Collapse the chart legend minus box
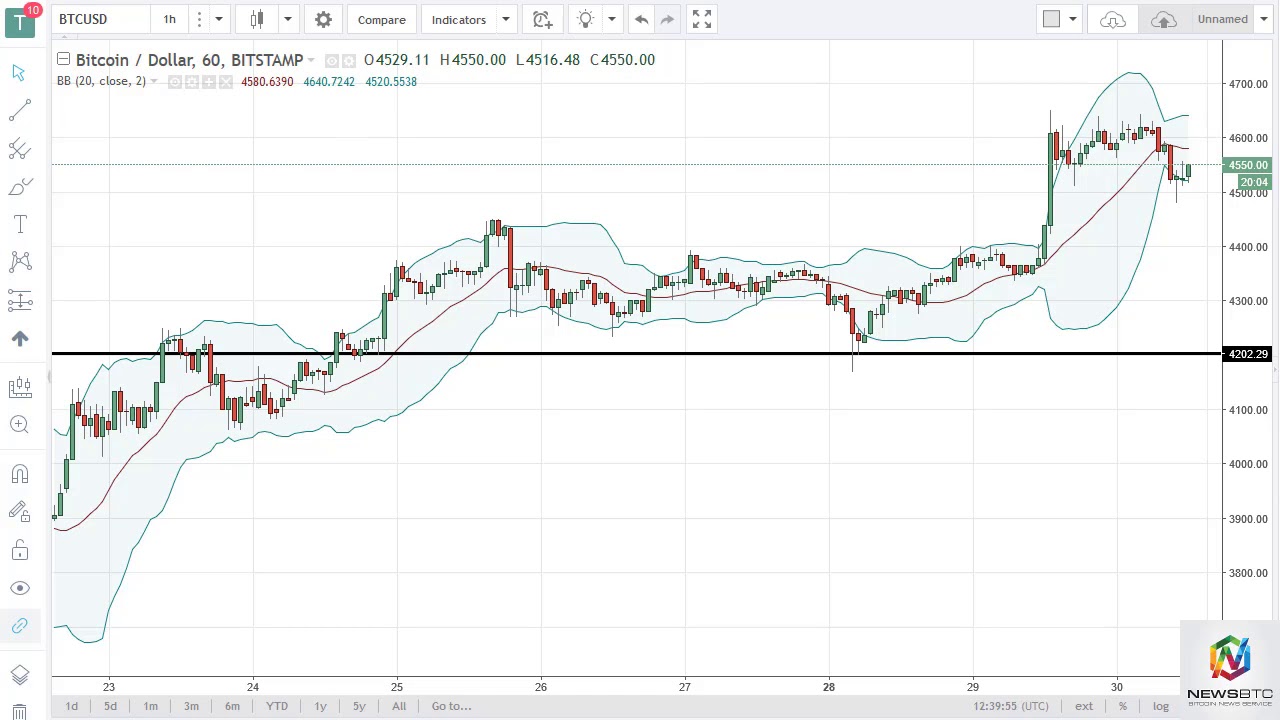 point(63,59)
